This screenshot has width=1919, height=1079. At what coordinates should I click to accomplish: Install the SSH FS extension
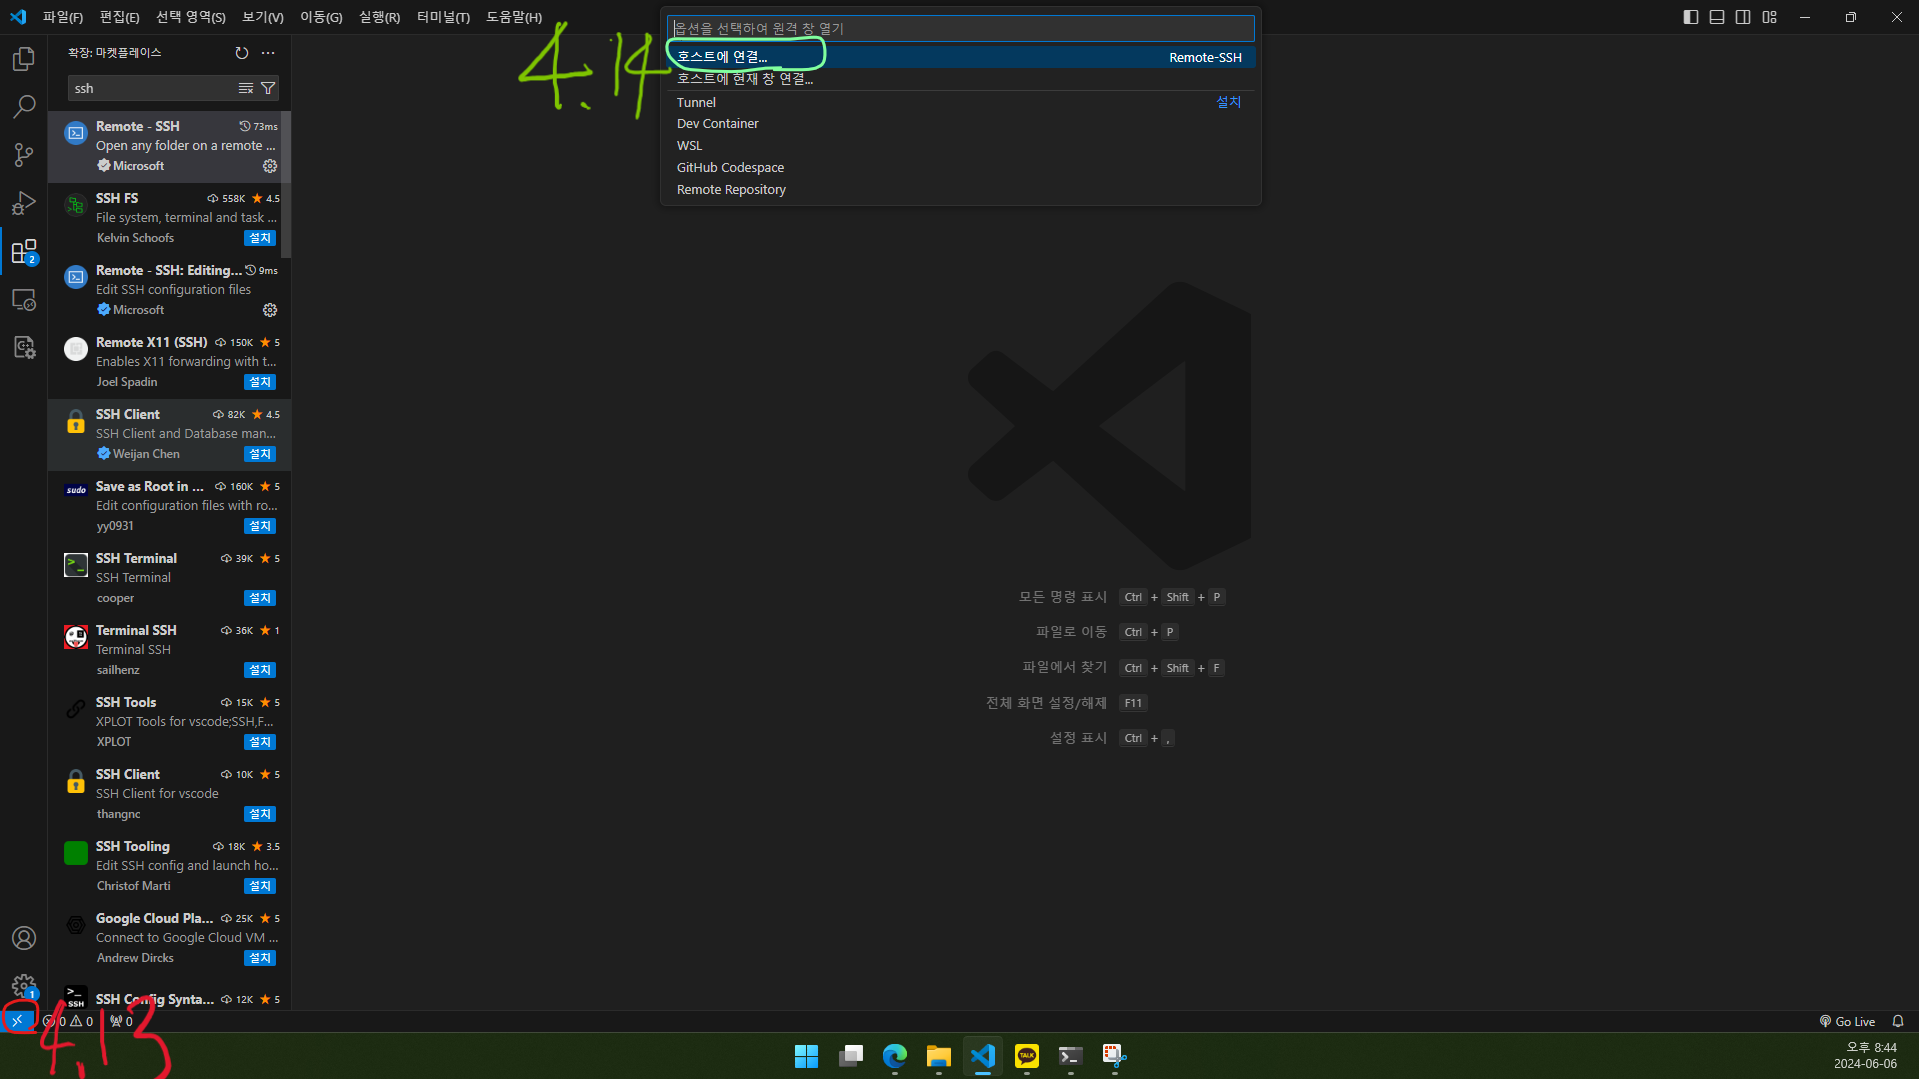[260, 238]
